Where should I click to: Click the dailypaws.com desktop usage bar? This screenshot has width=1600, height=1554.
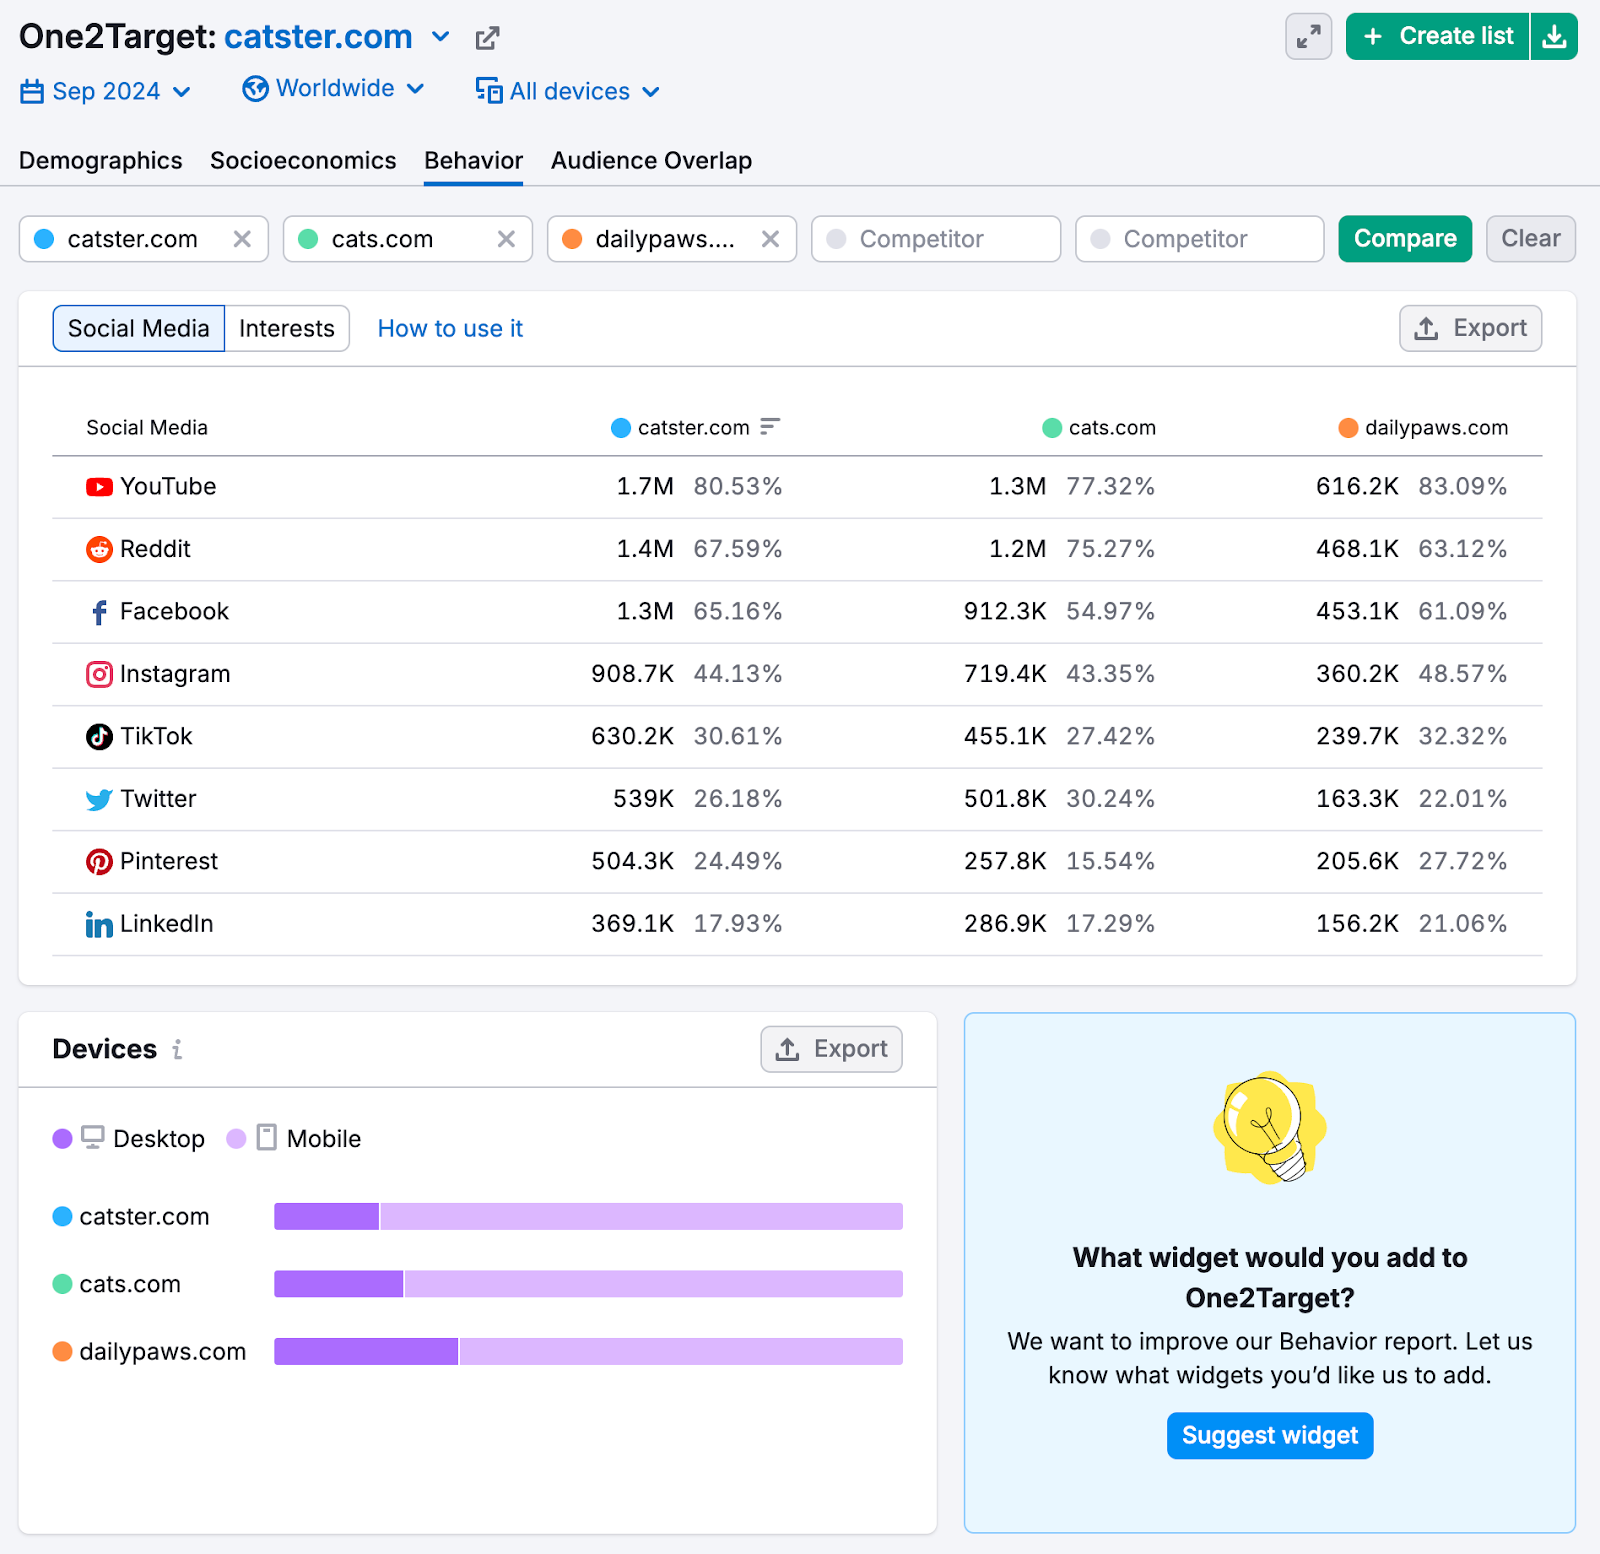coord(365,1351)
